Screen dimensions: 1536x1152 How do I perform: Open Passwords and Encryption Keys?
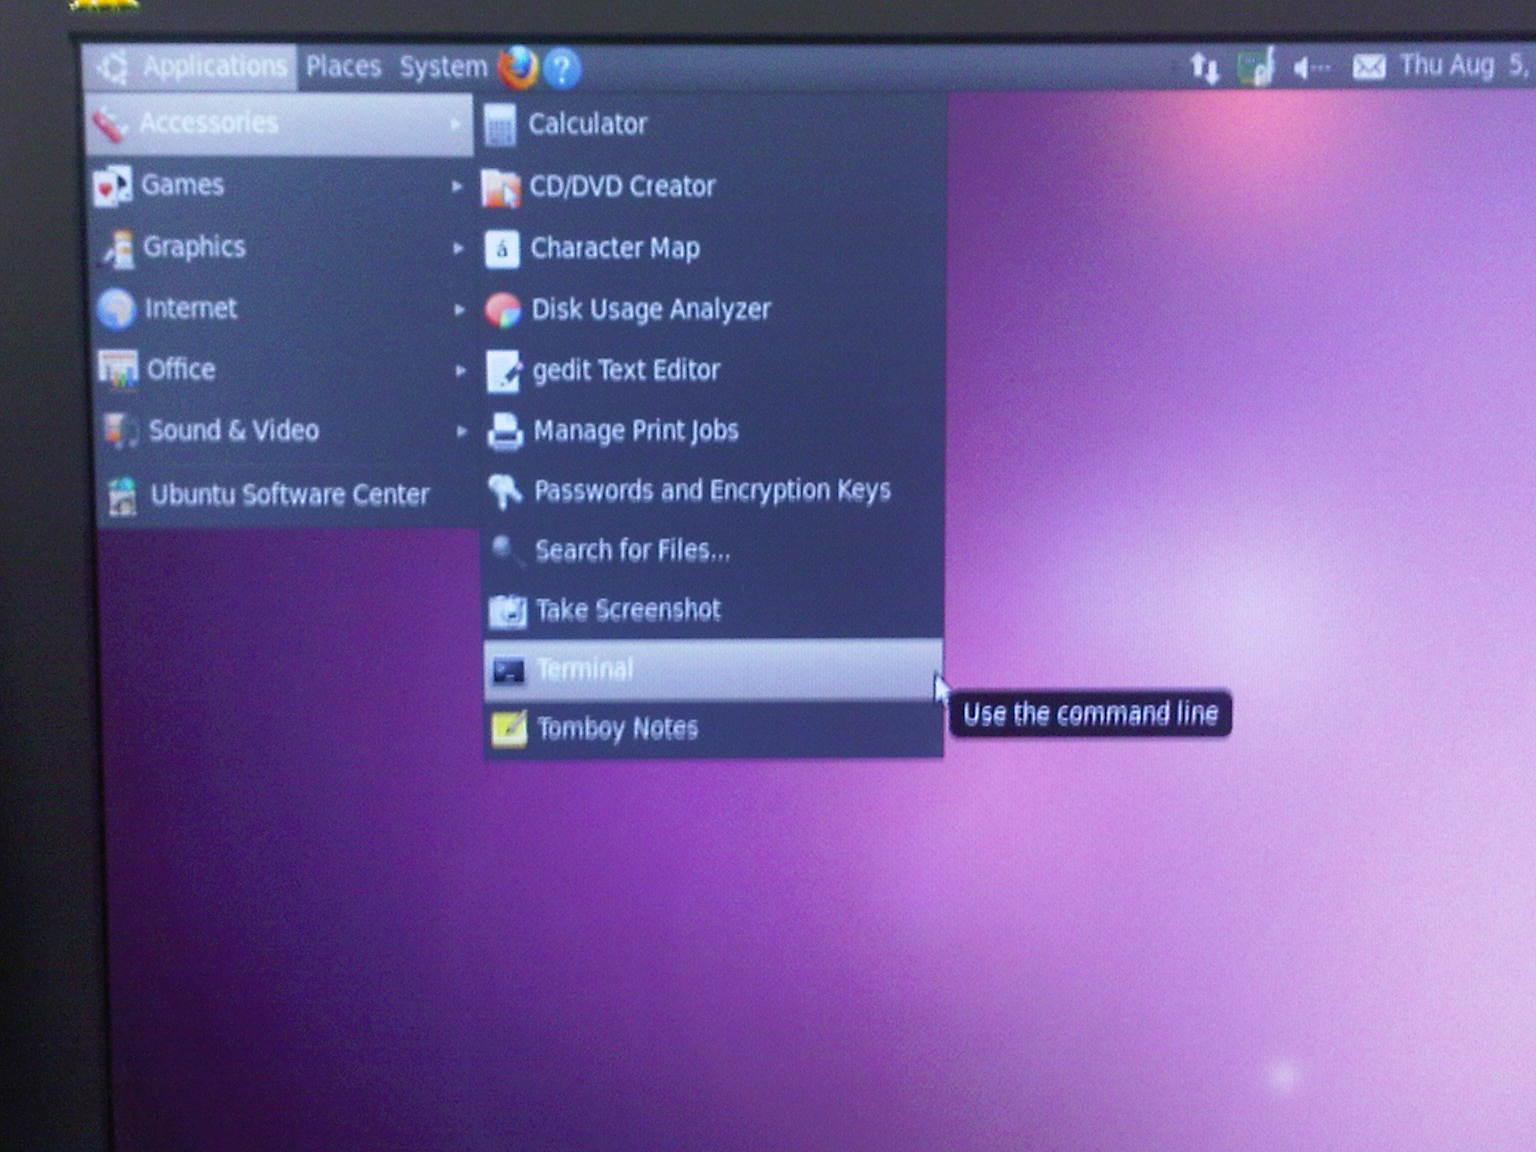(x=714, y=491)
